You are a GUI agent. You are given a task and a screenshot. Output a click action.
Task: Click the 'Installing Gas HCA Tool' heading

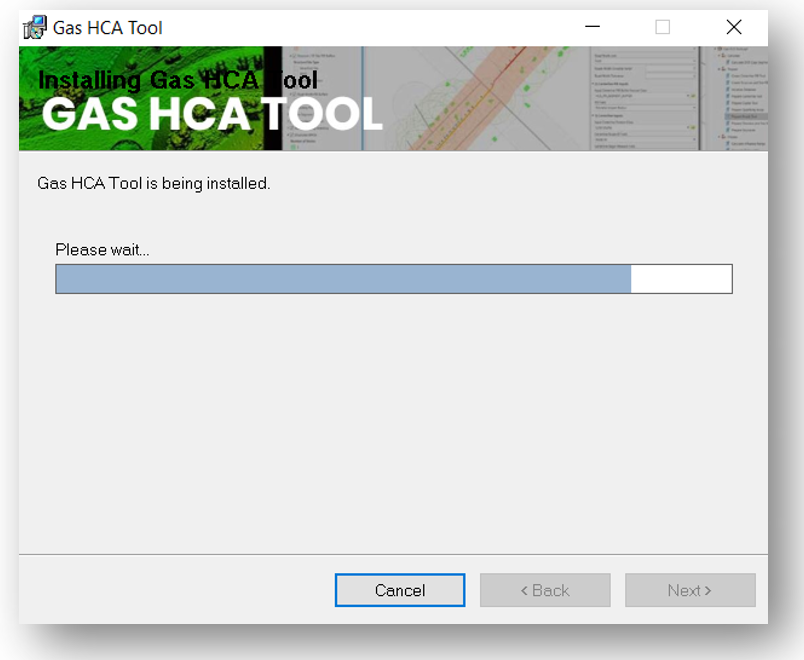pyautogui.click(x=177, y=80)
